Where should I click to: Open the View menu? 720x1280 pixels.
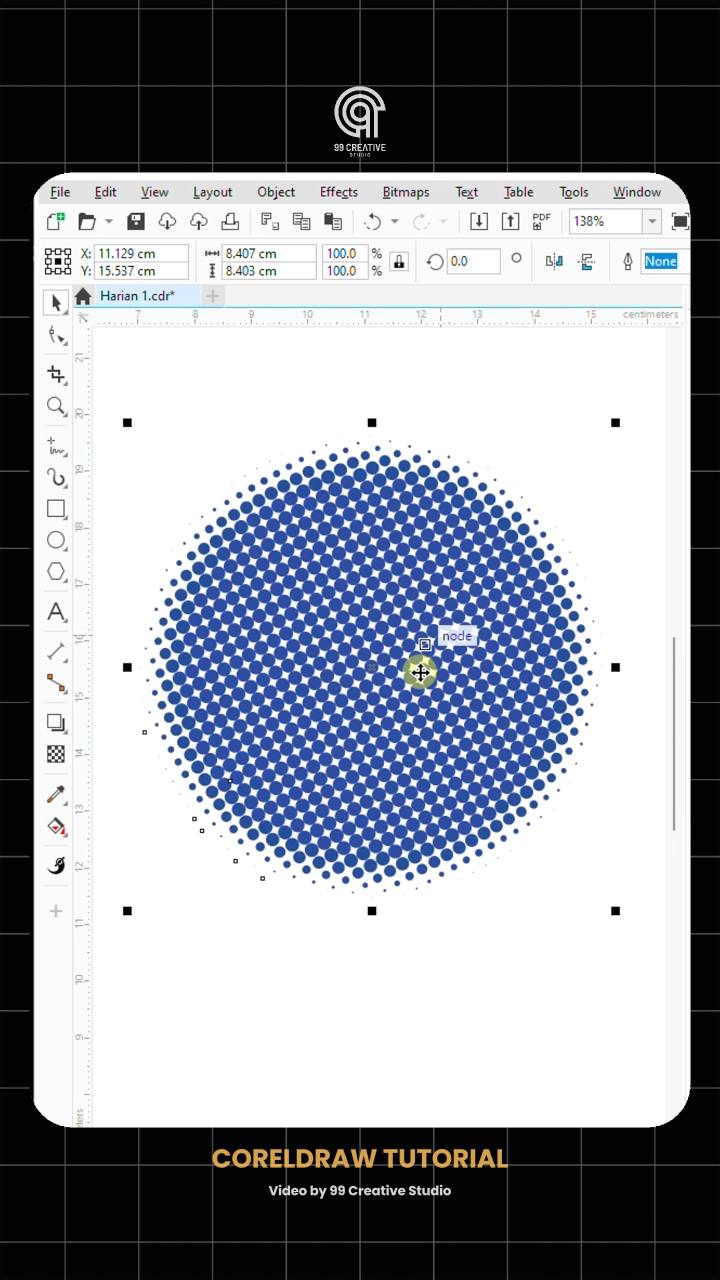(155, 192)
